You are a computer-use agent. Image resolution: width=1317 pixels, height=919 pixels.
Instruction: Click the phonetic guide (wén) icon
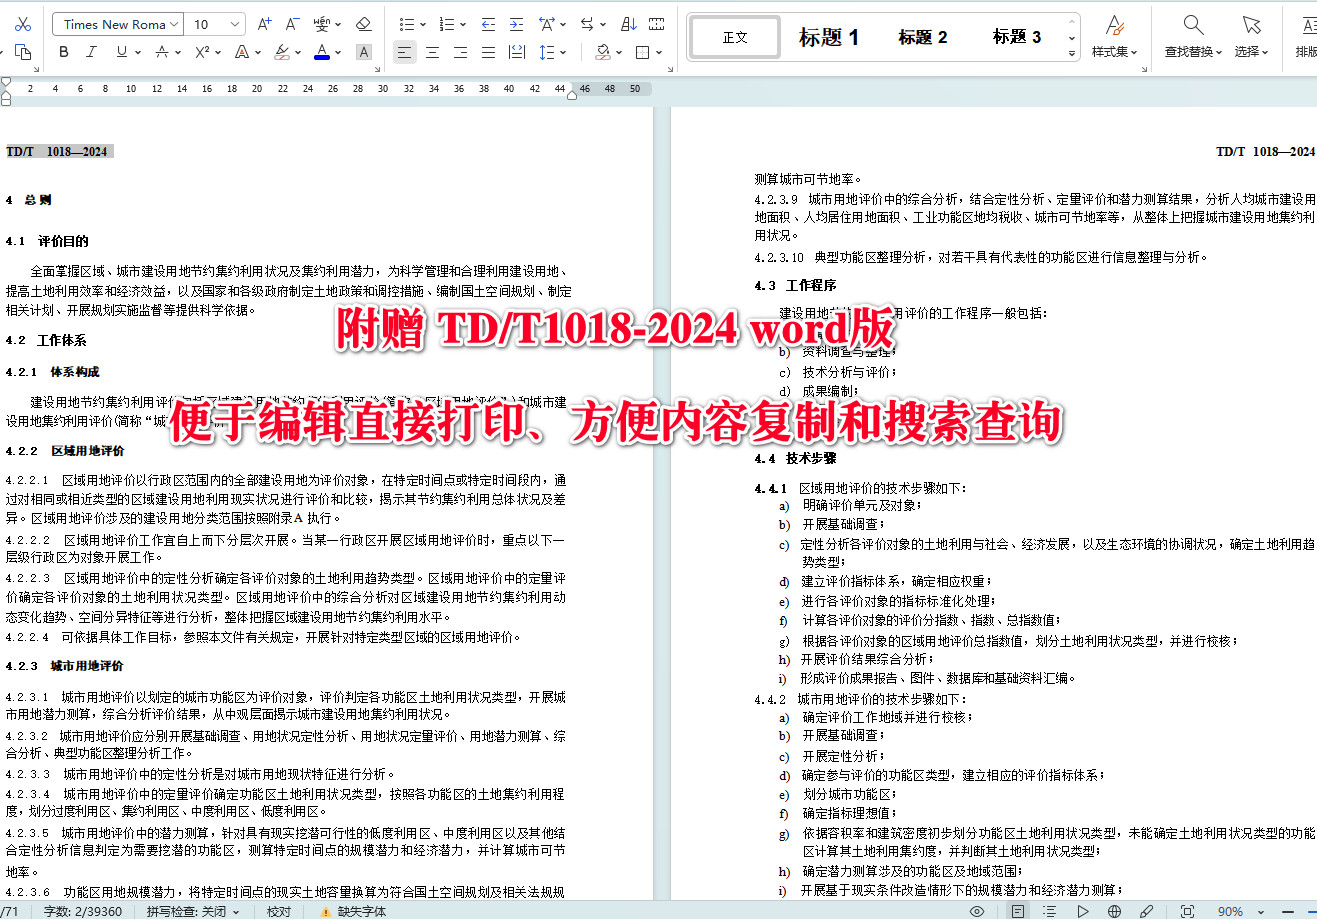click(x=322, y=24)
